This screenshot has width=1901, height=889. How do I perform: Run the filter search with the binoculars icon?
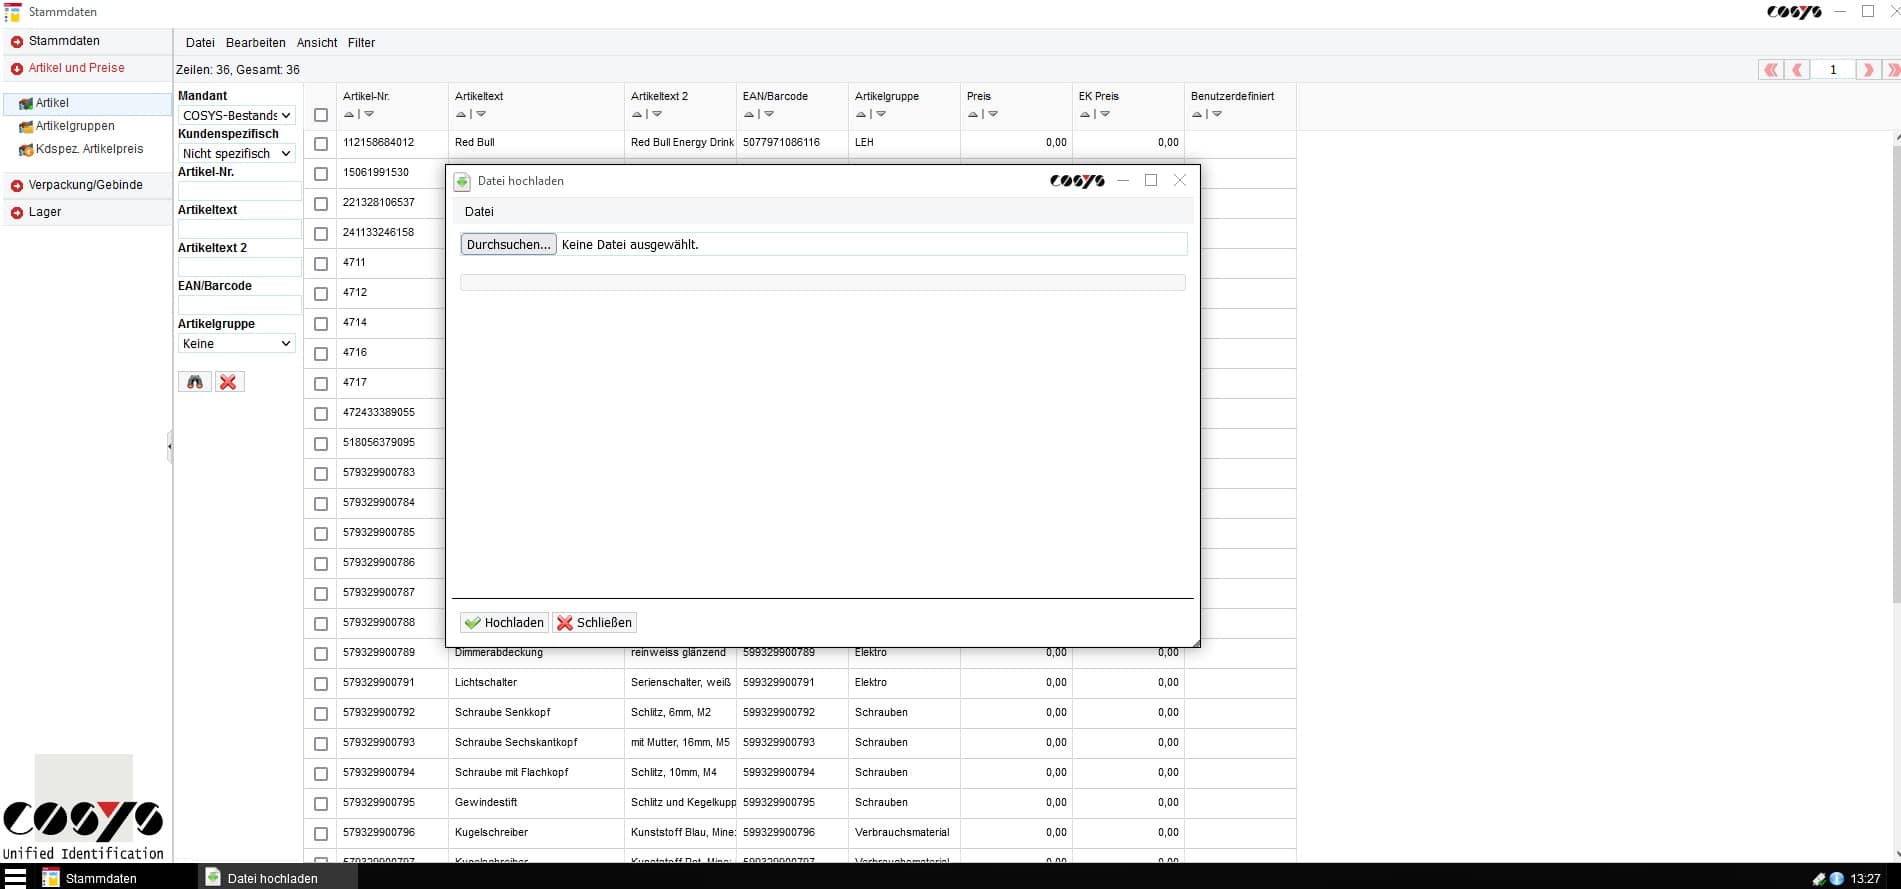(195, 382)
